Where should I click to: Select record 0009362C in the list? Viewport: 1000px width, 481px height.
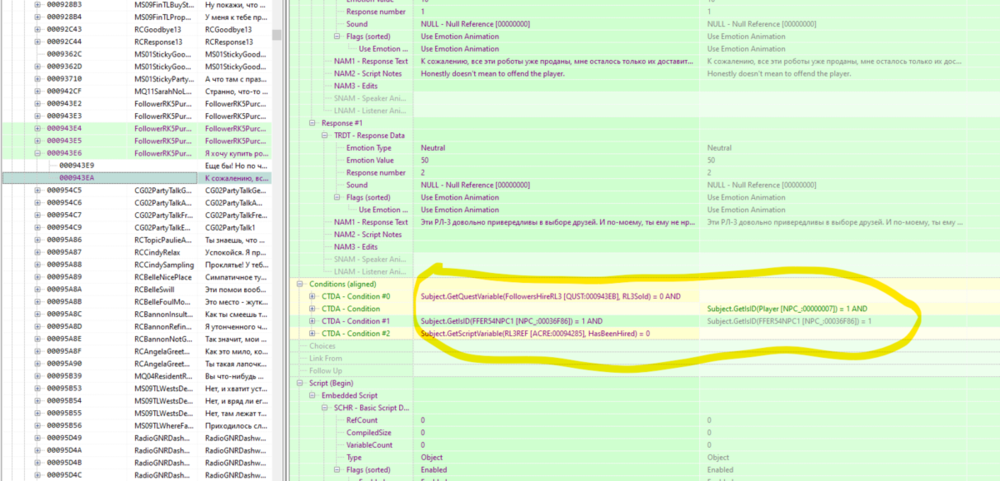64,54
